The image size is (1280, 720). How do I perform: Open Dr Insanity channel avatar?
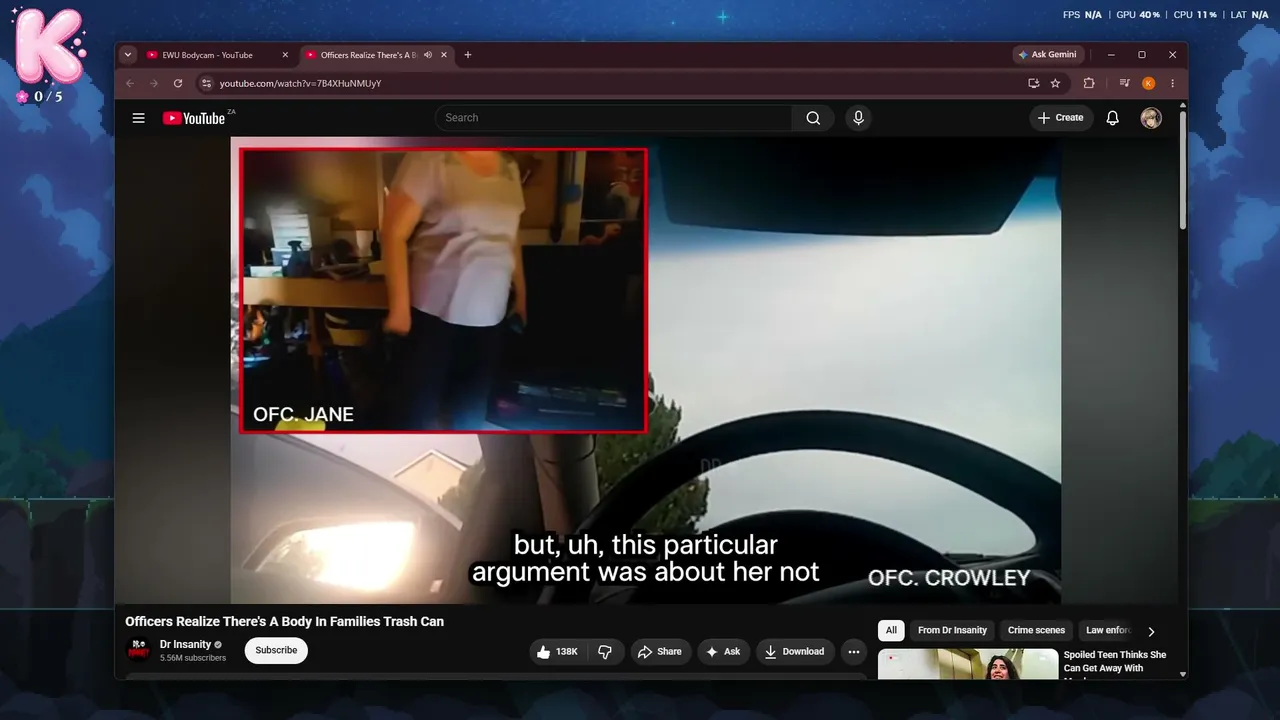click(x=138, y=650)
